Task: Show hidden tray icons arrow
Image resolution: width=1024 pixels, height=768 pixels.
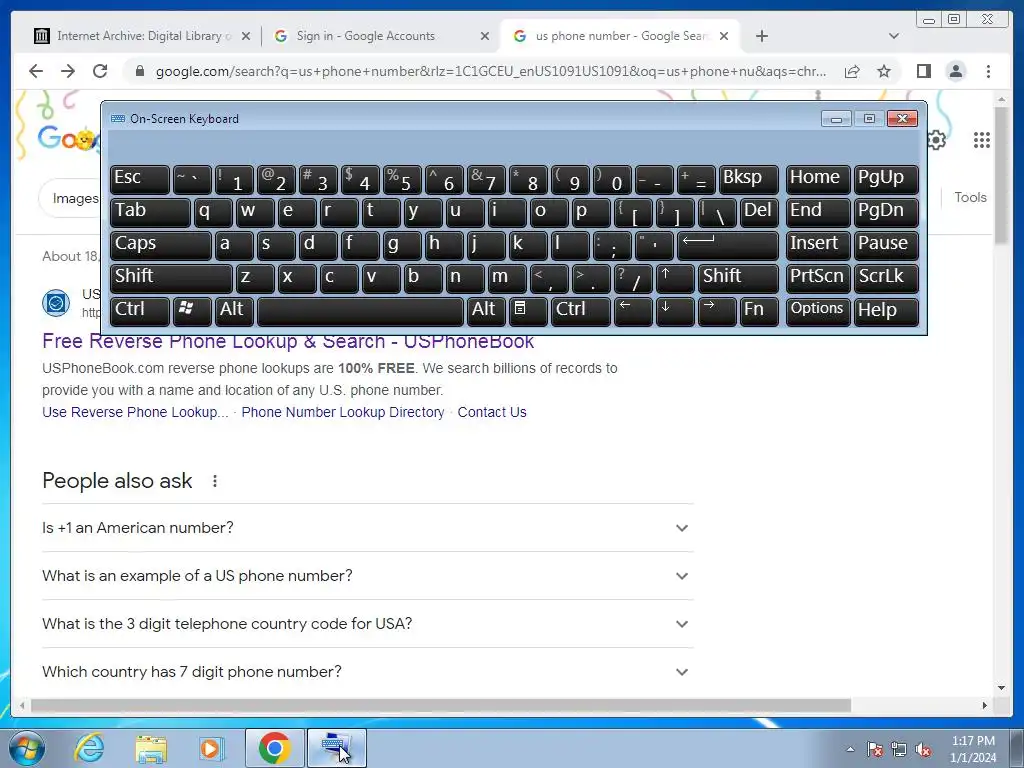Action: point(850,749)
